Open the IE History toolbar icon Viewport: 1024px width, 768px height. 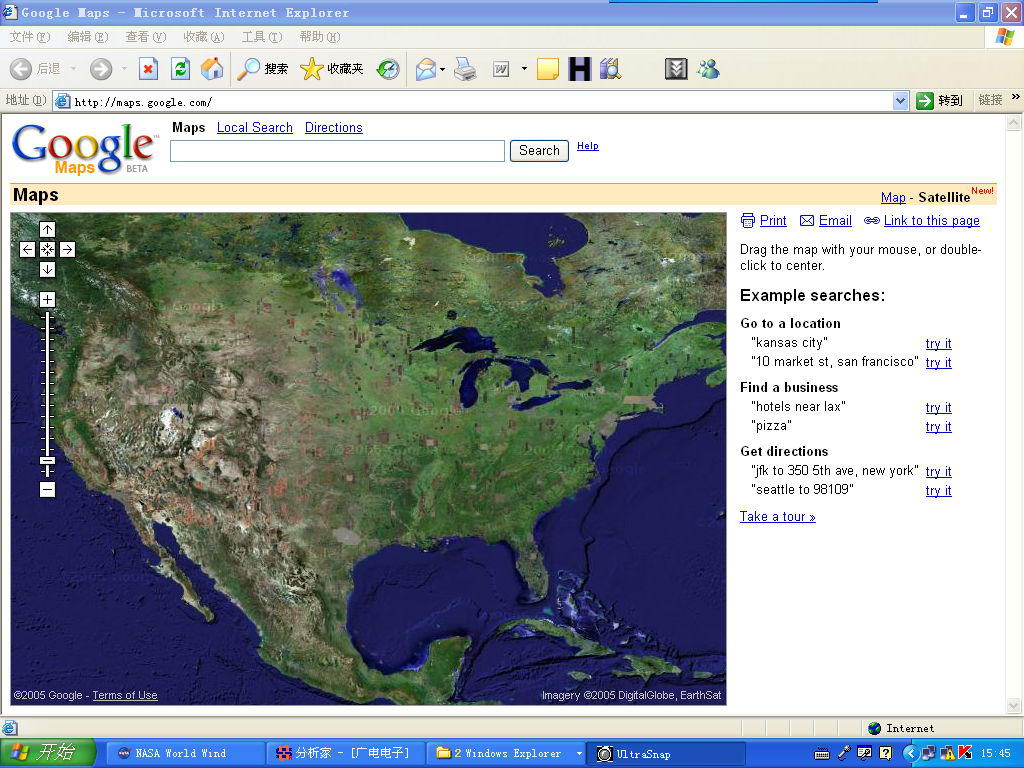coord(388,69)
